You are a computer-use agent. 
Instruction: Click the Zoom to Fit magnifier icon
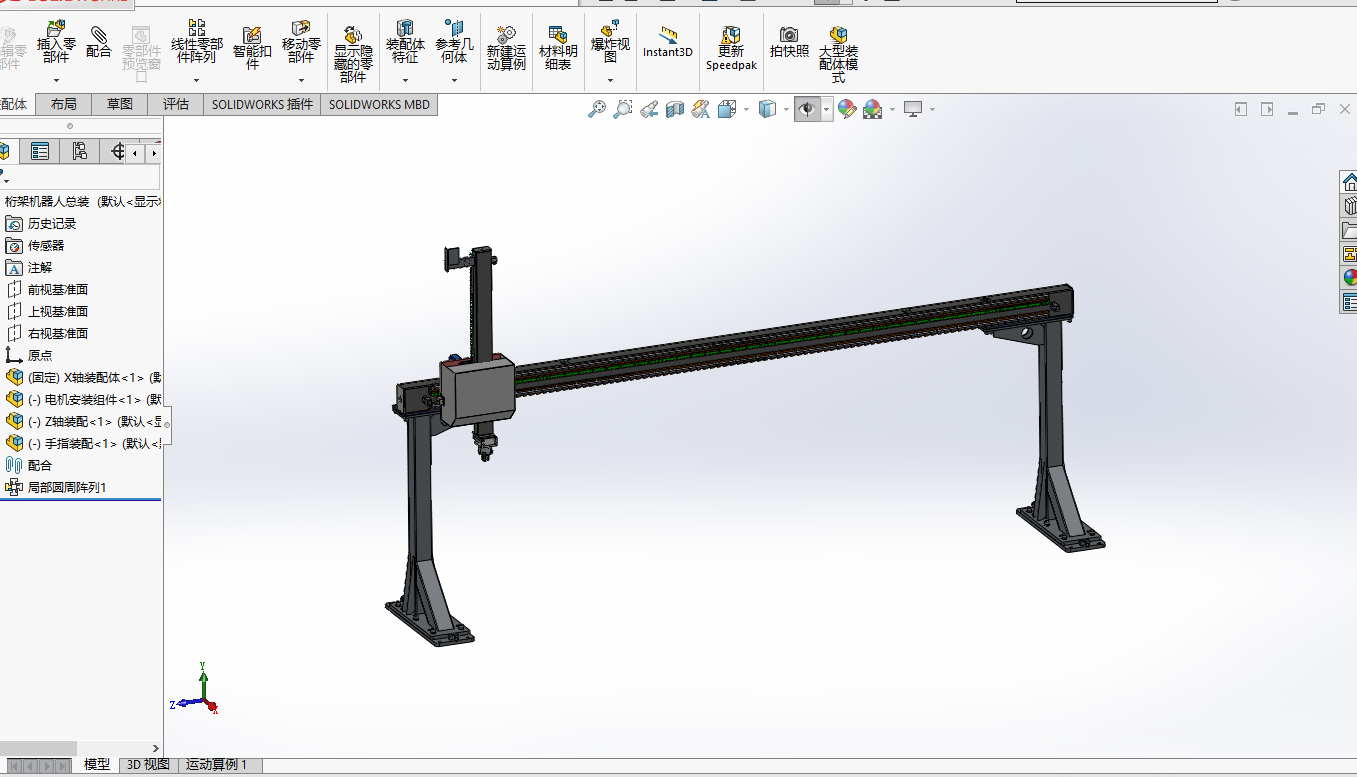point(597,109)
